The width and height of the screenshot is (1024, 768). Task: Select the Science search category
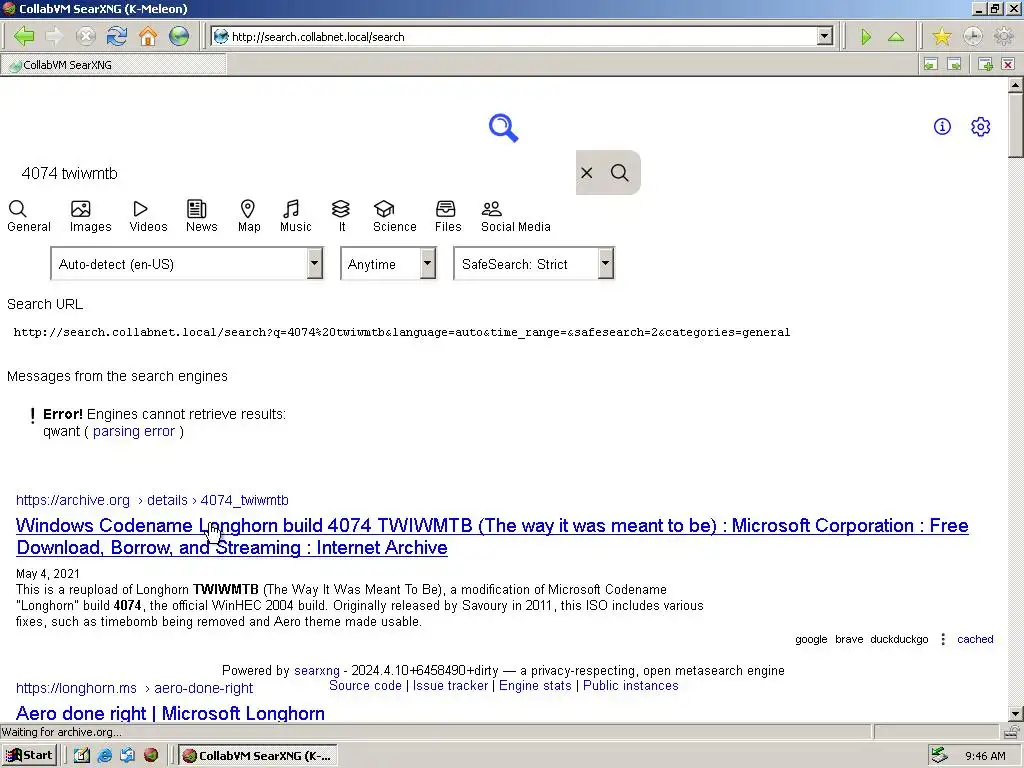394,217
